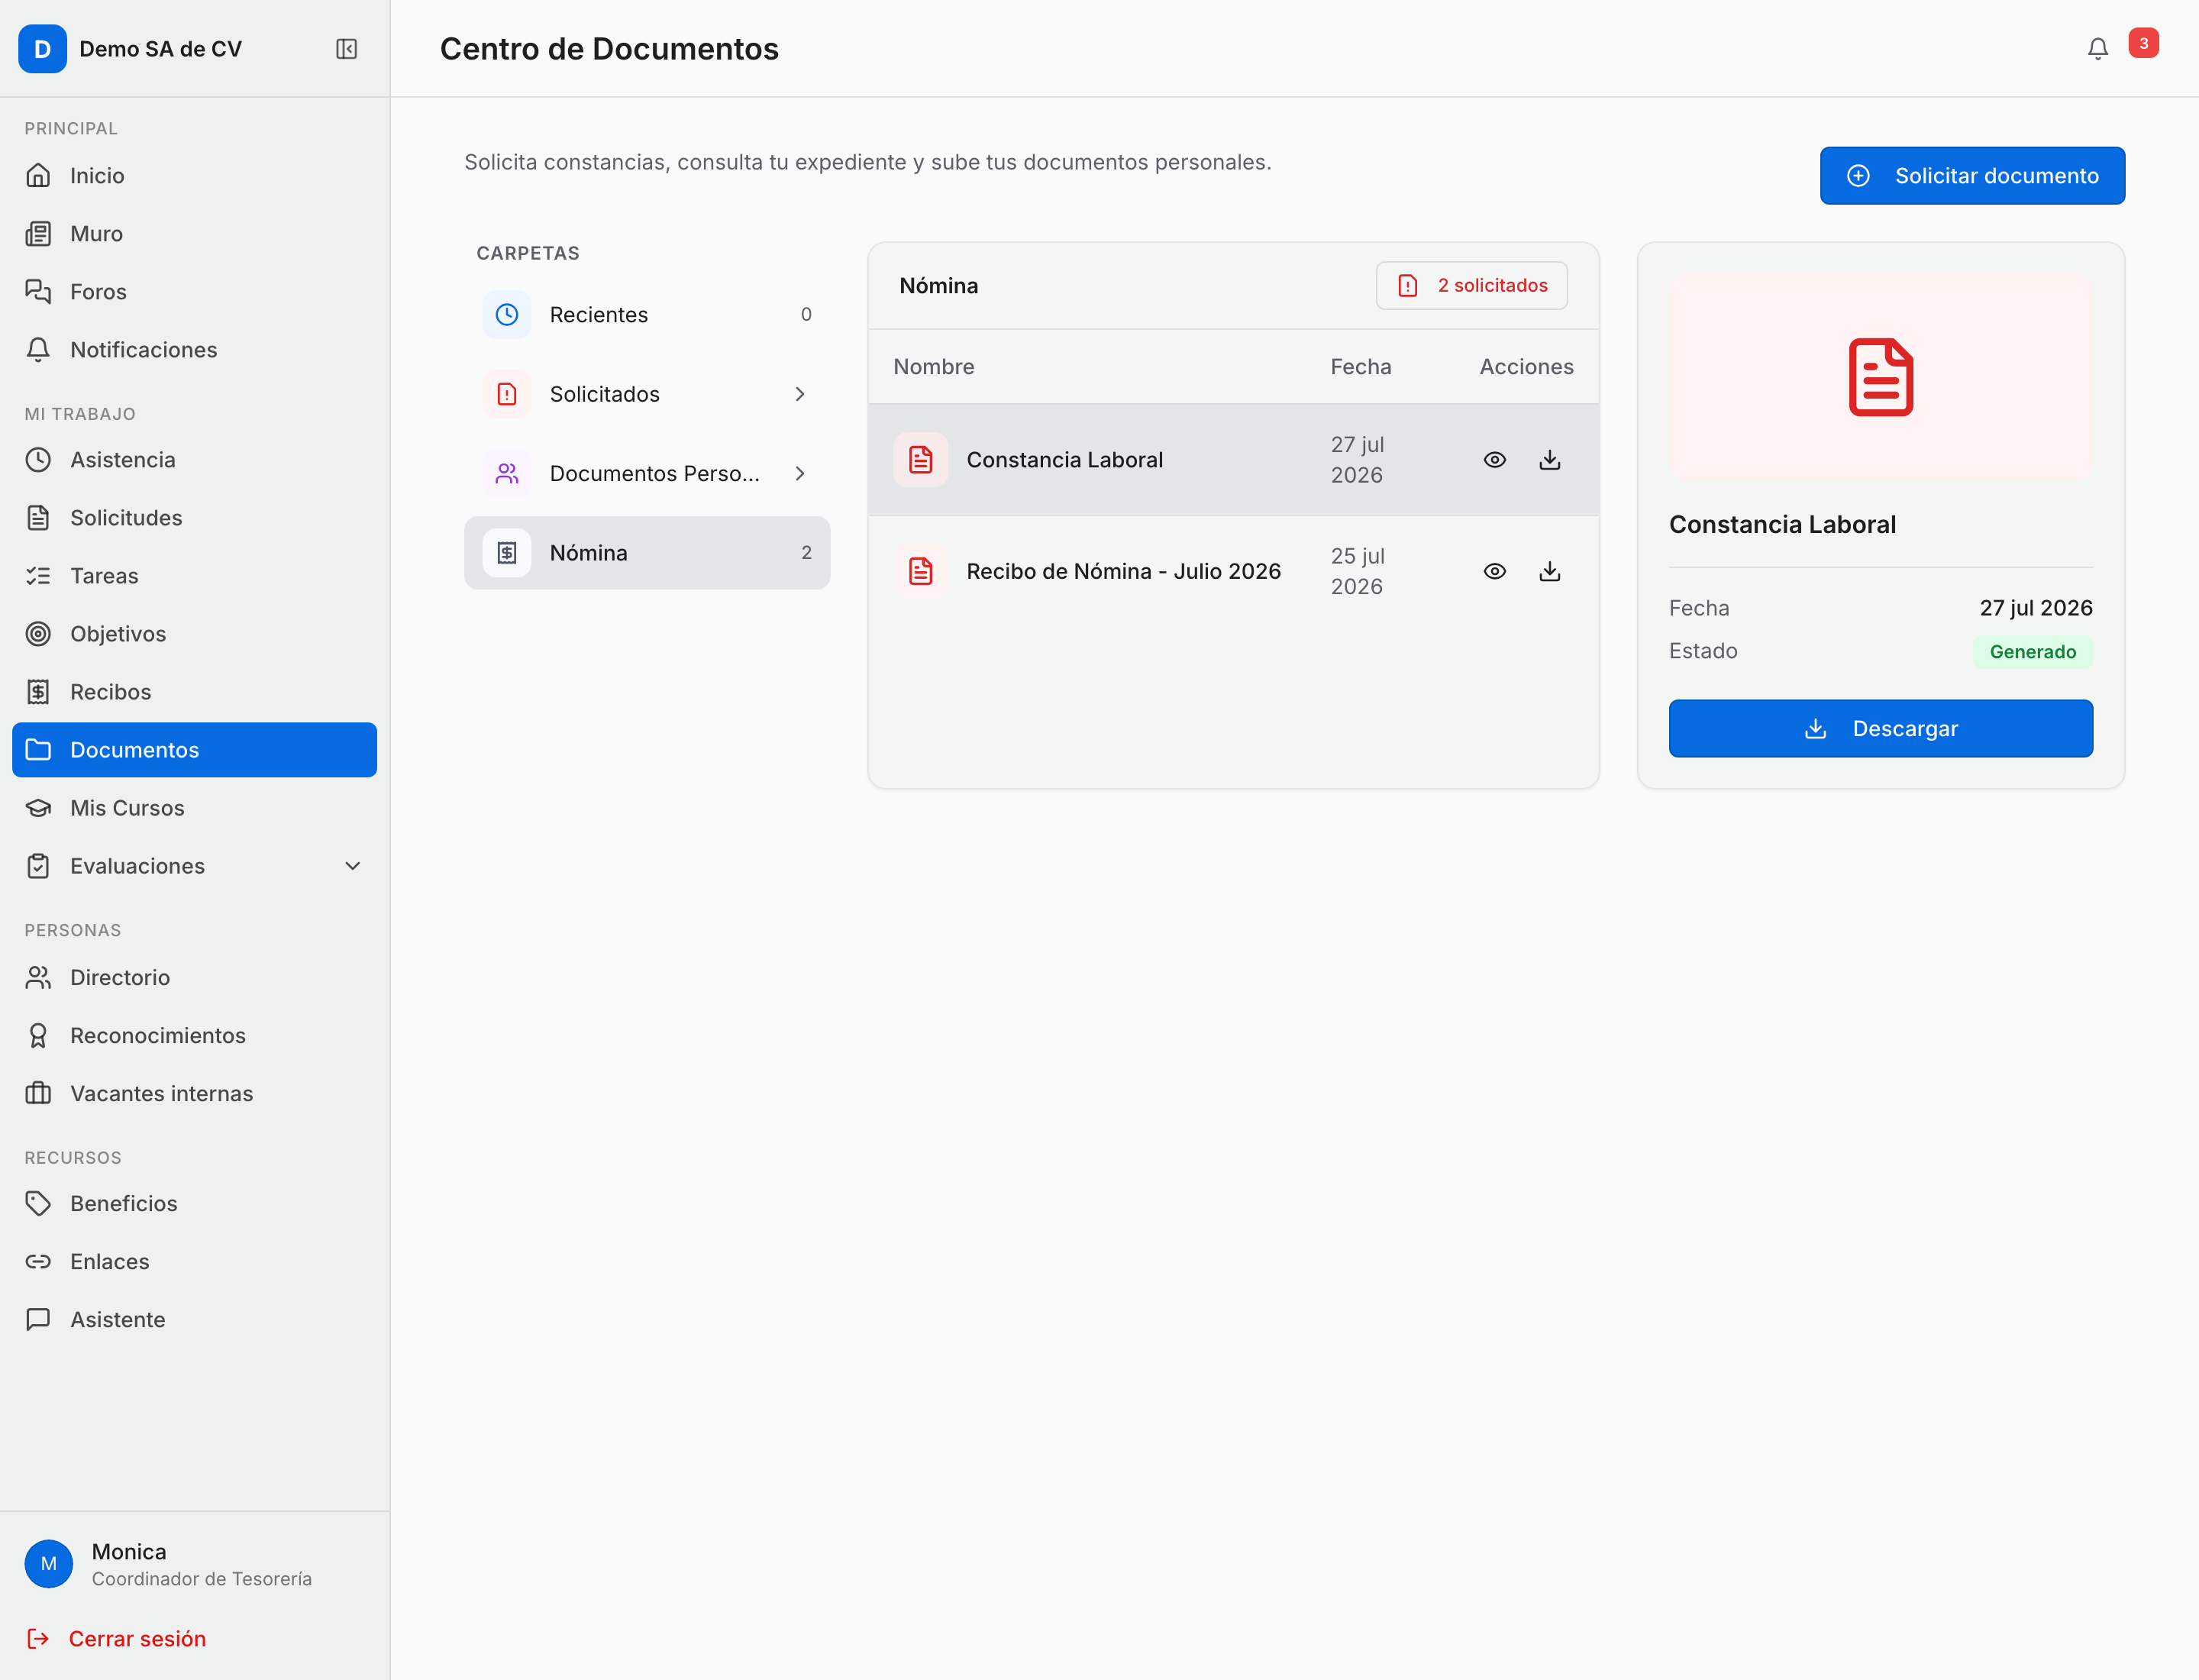Click the Recientes clock icon
The width and height of the screenshot is (2199, 1680).
coord(507,315)
